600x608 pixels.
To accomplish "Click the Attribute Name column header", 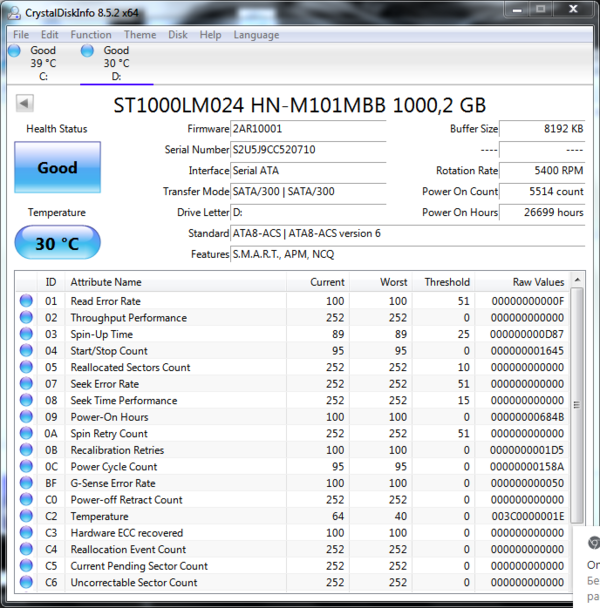I will [x=106, y=282].
